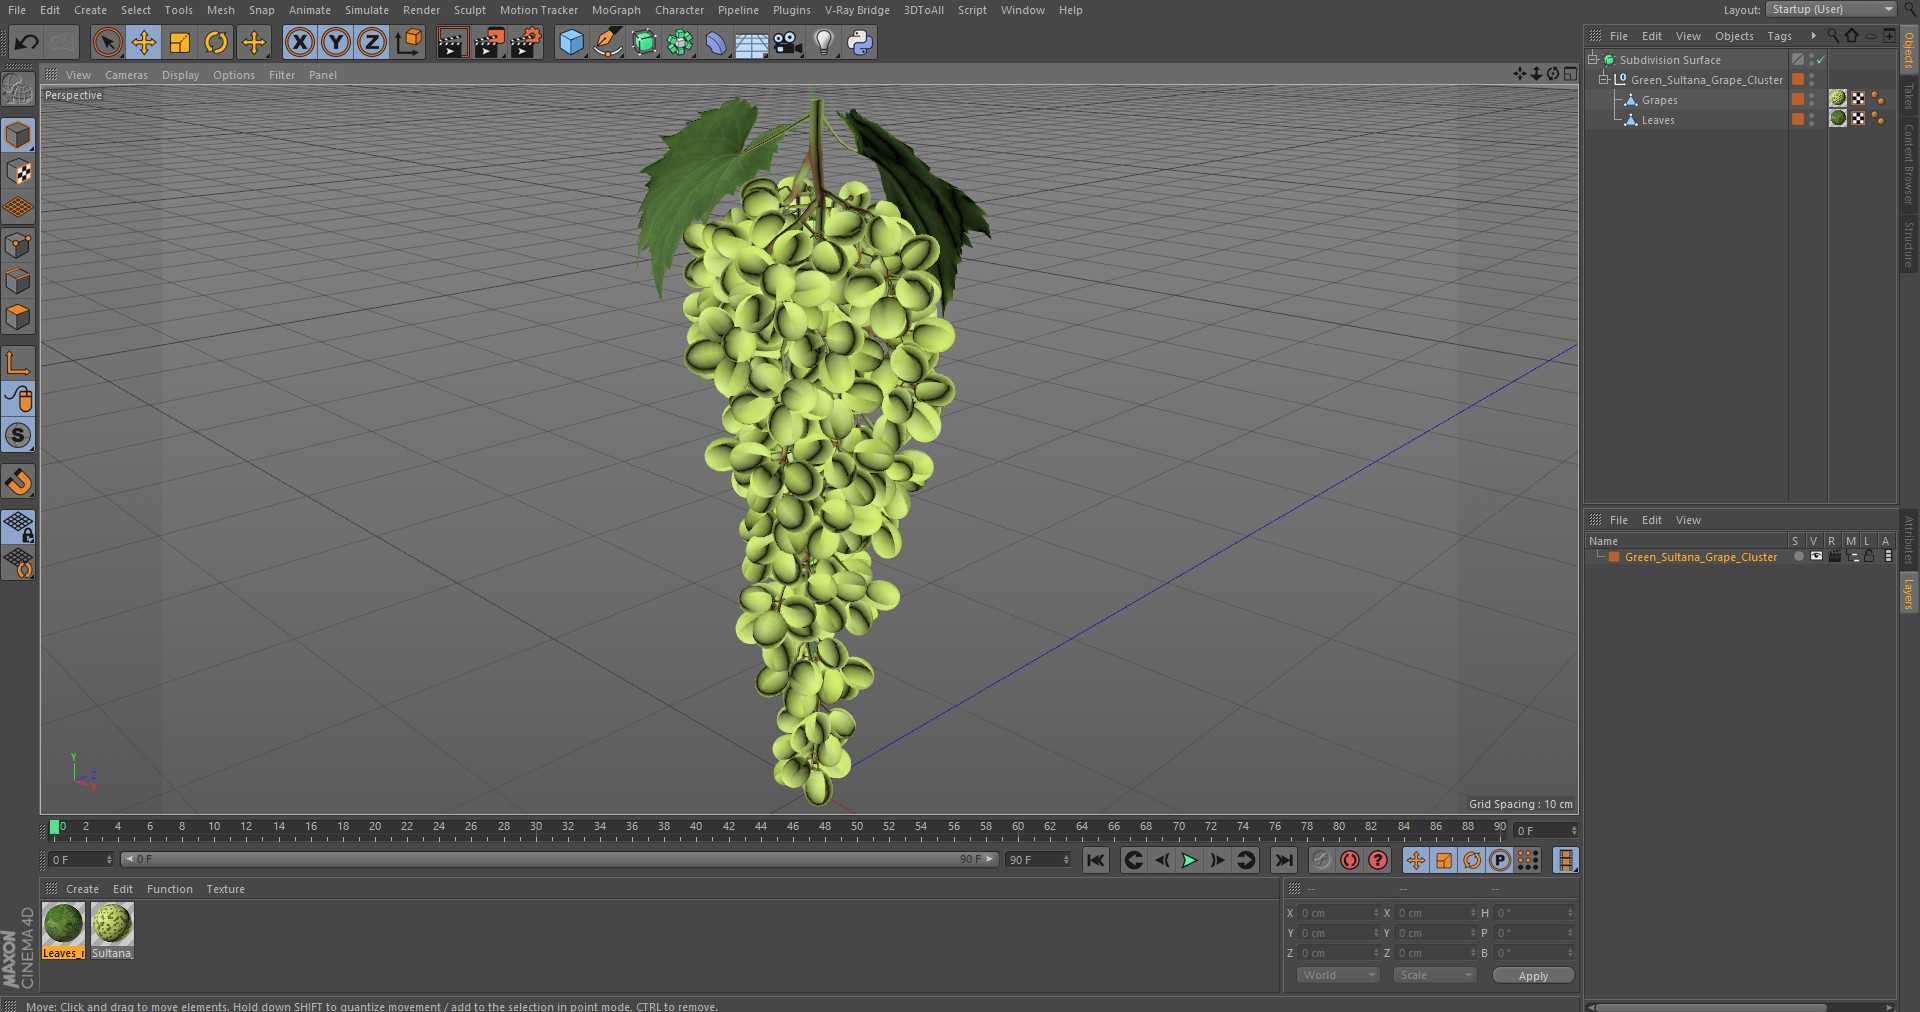
Task: Click Leaves material tag
Action: 1838,118
